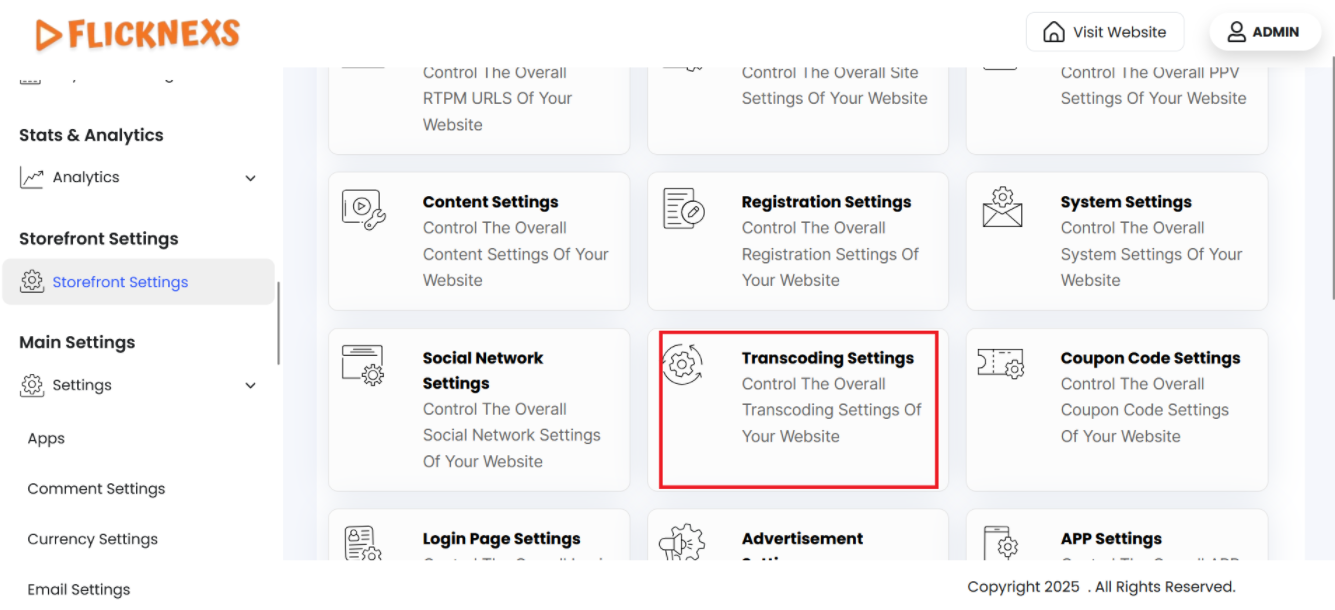
Task: Click the Login Page Settings icon
Action: click(x=362, y=544)
